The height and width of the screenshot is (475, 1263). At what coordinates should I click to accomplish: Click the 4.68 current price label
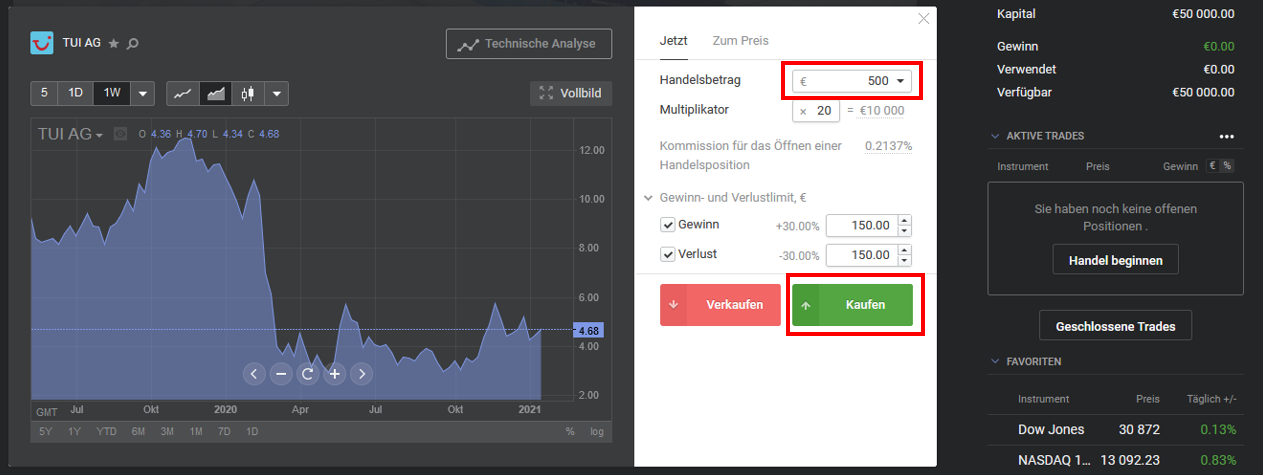(588, 330)
